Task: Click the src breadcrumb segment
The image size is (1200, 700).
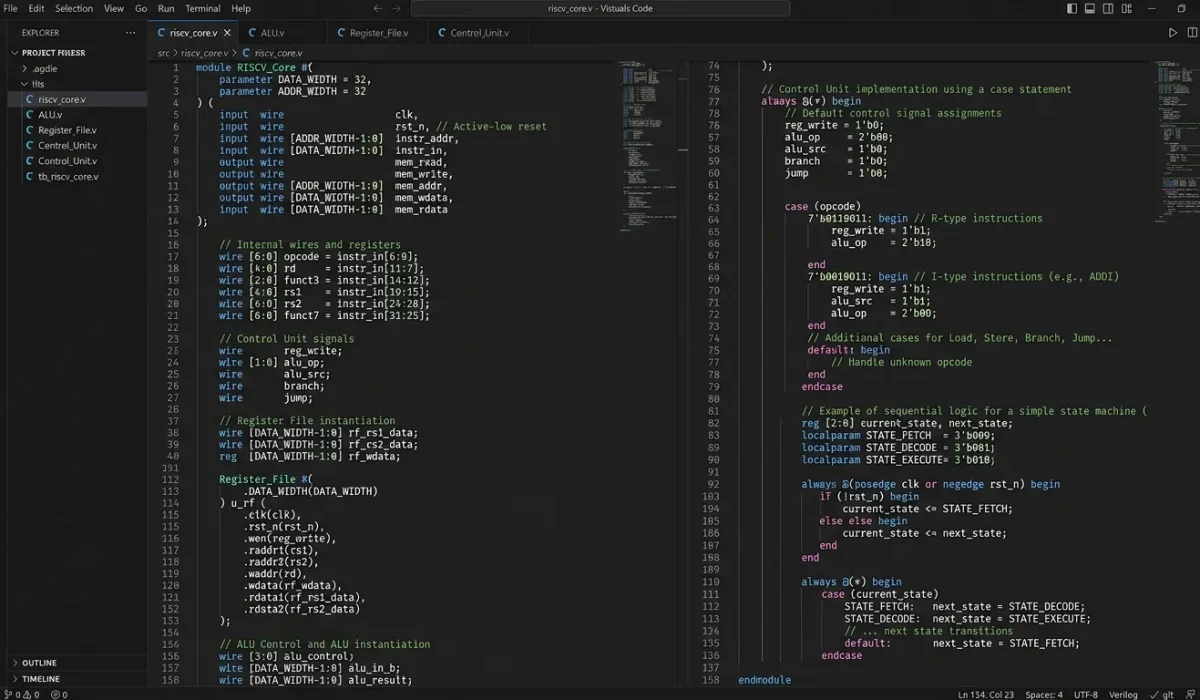Action: coord(163,53)
